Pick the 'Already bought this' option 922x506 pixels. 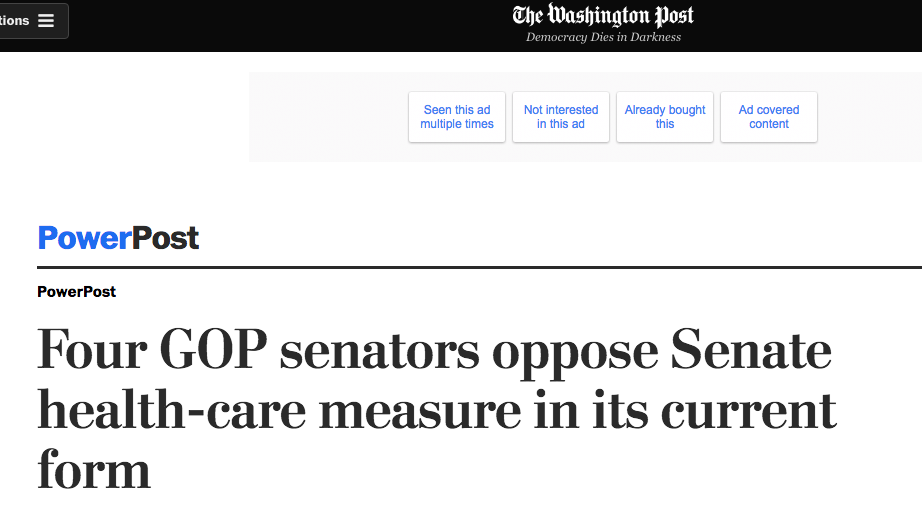click(x=665, y=117)
